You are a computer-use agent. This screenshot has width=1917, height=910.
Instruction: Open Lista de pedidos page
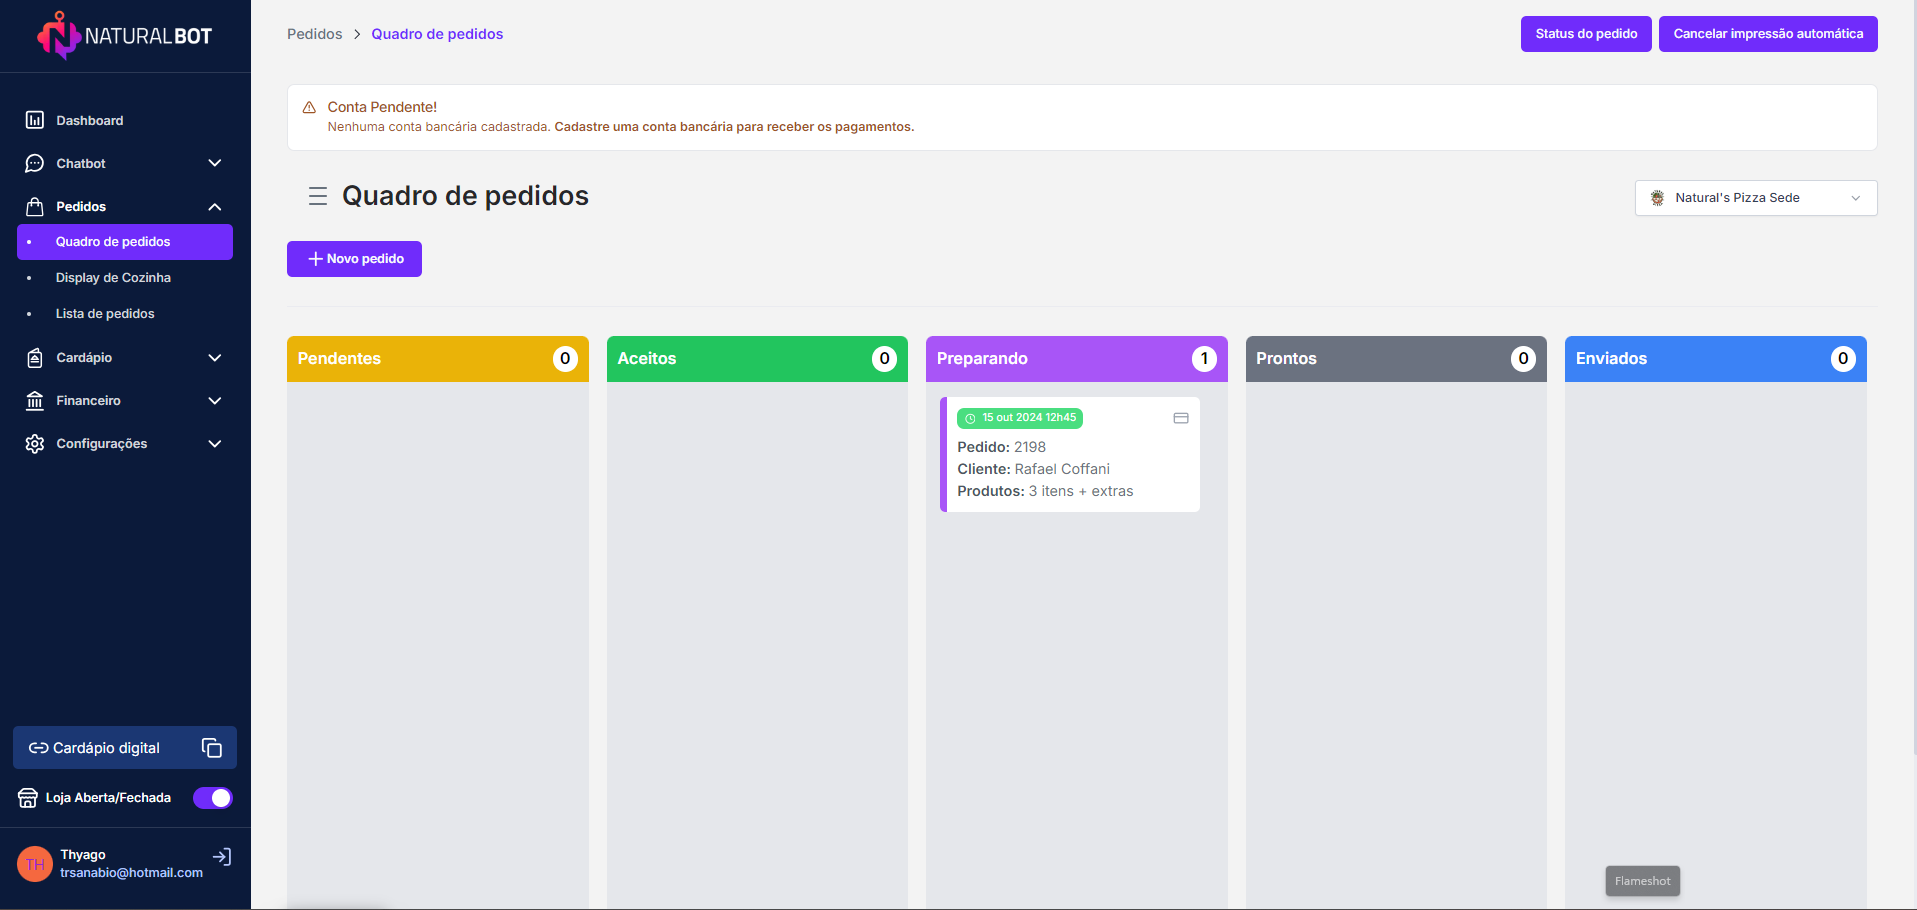coord(105,314)
